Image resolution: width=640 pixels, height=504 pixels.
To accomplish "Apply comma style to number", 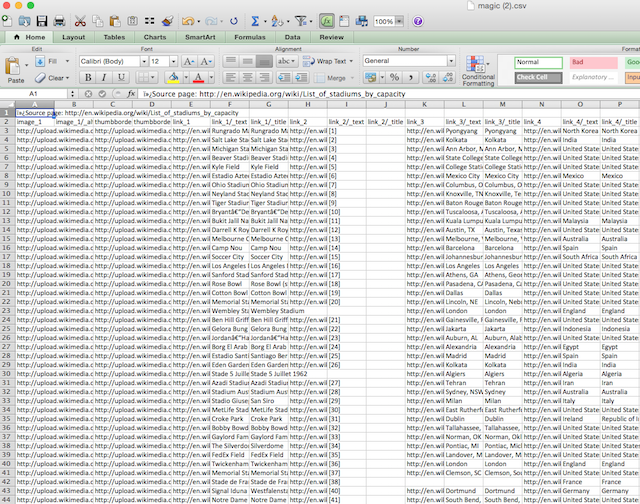I will (411, 77).
